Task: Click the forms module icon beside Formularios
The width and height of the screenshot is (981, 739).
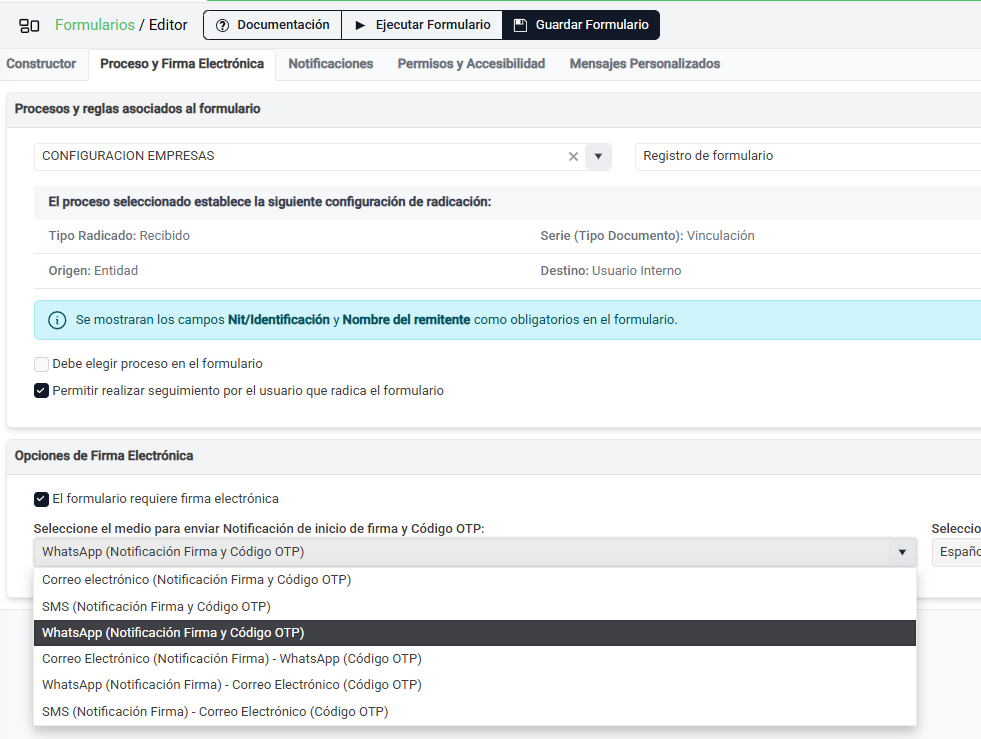Action: pos(30,25)
